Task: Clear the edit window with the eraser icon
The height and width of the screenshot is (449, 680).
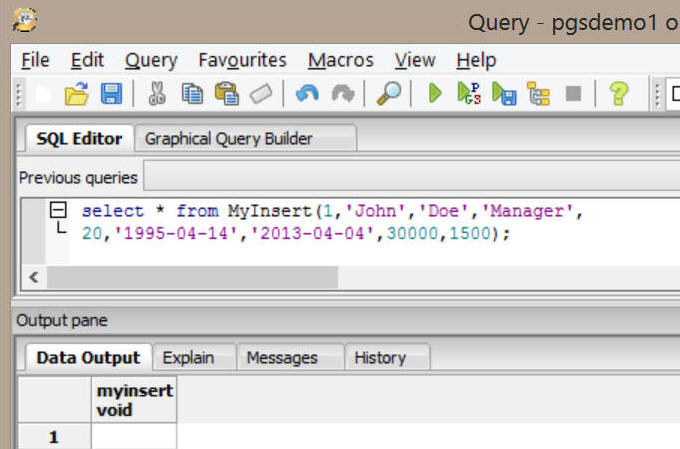Action: tap(260, 94)
